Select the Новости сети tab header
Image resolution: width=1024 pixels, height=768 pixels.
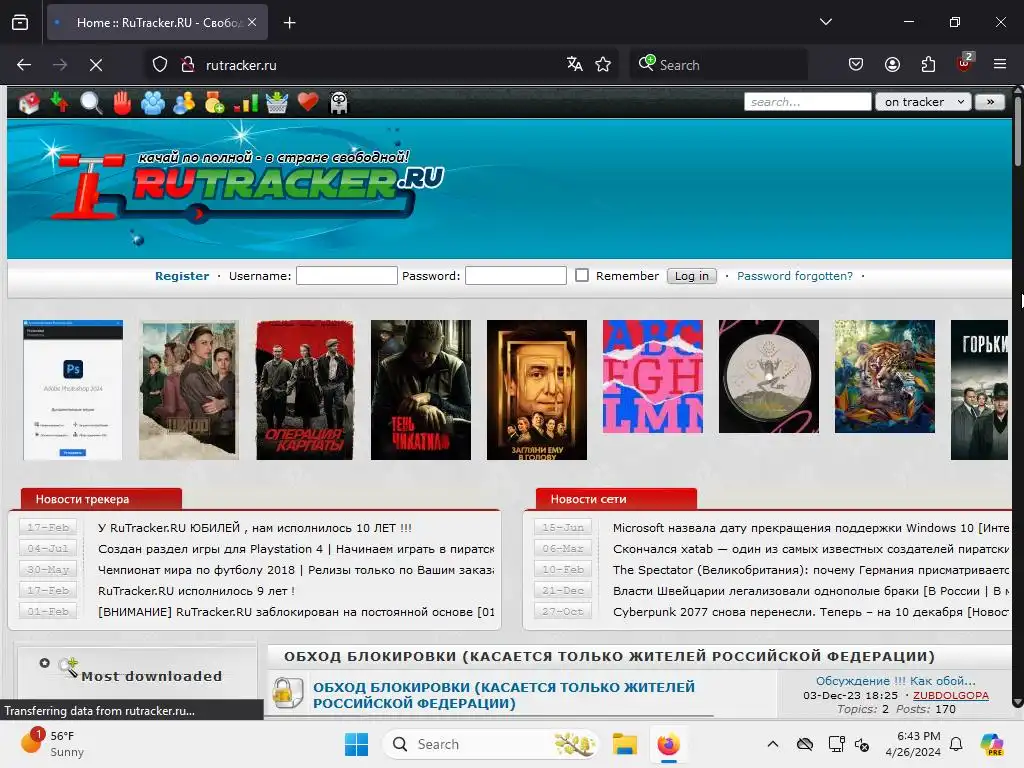tap(616, 499)
